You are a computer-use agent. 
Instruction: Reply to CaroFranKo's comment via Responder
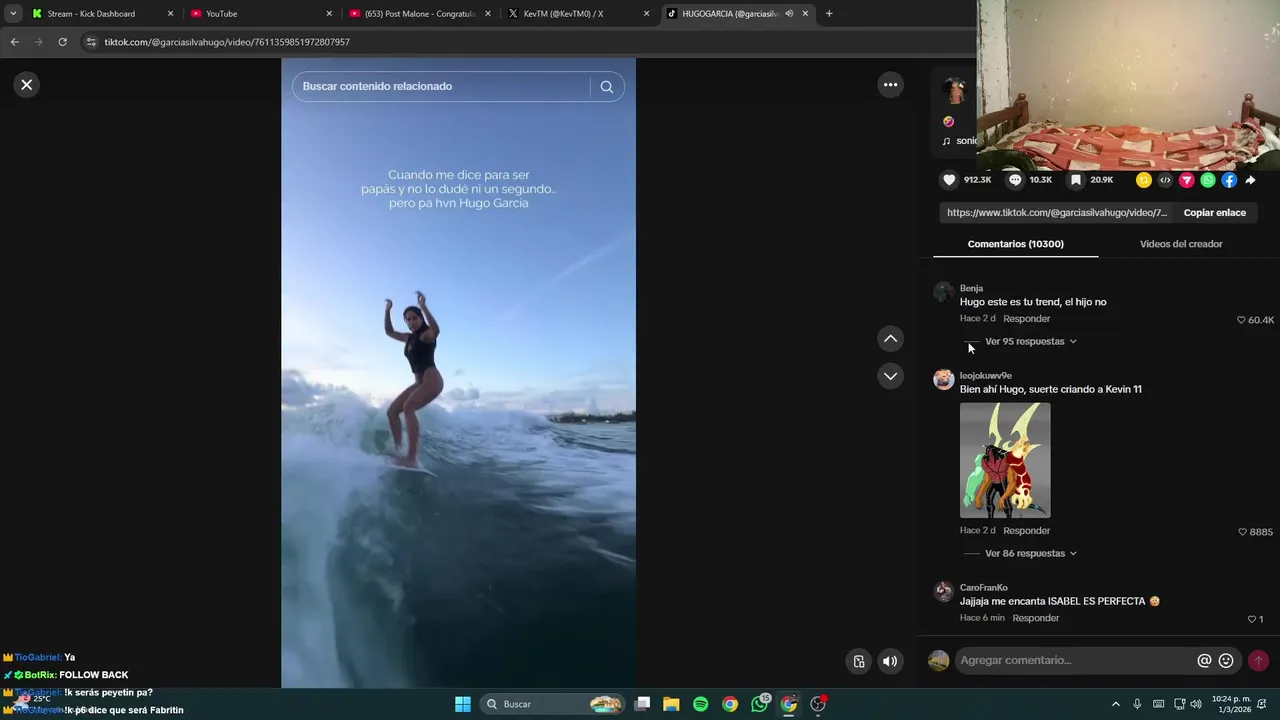(x=1036, y=618)
